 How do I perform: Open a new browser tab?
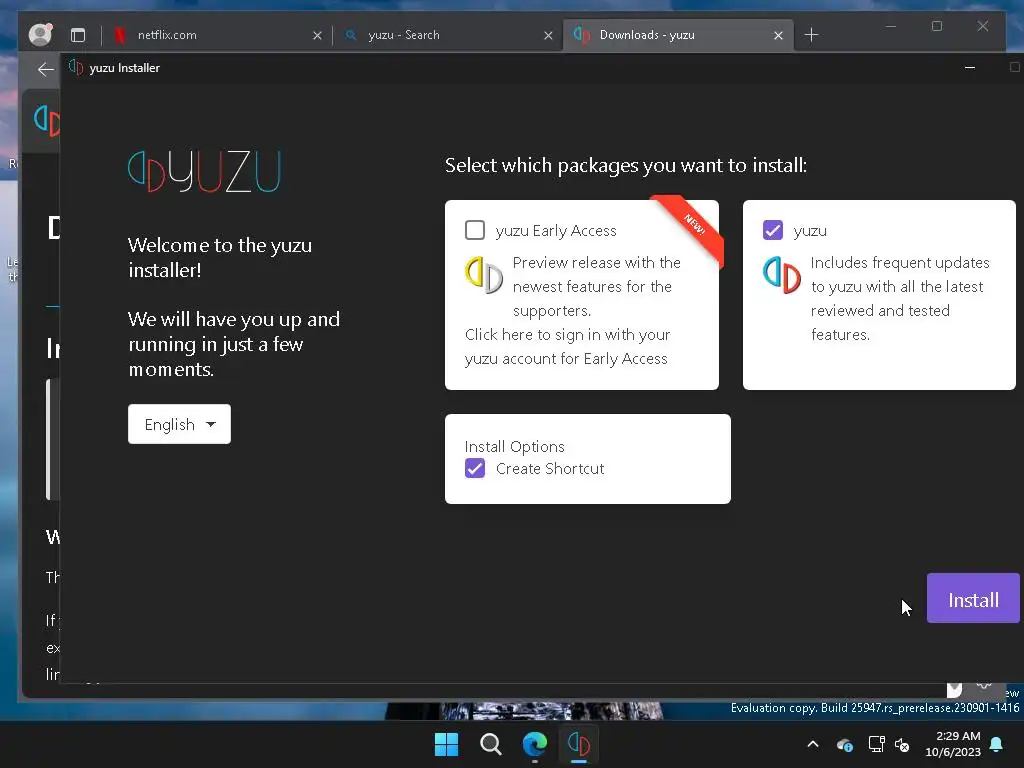tap(812, 35)
